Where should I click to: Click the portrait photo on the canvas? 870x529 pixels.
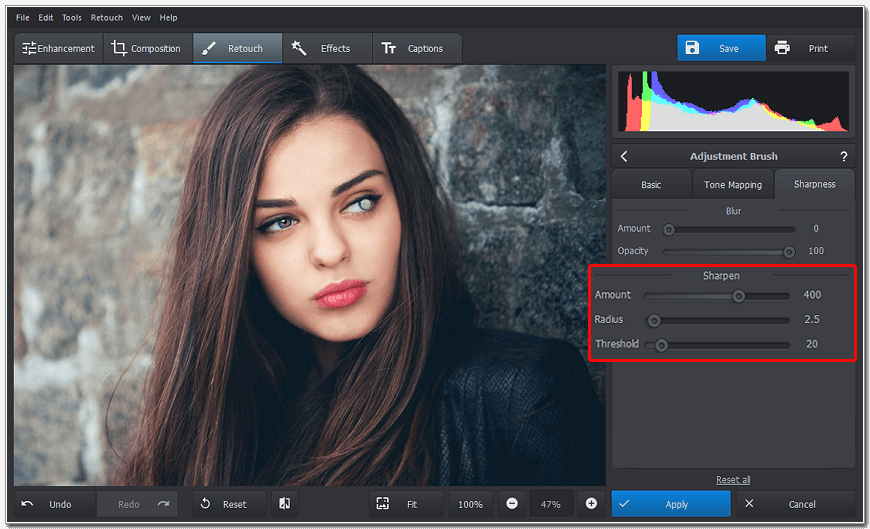click(310, 275)
